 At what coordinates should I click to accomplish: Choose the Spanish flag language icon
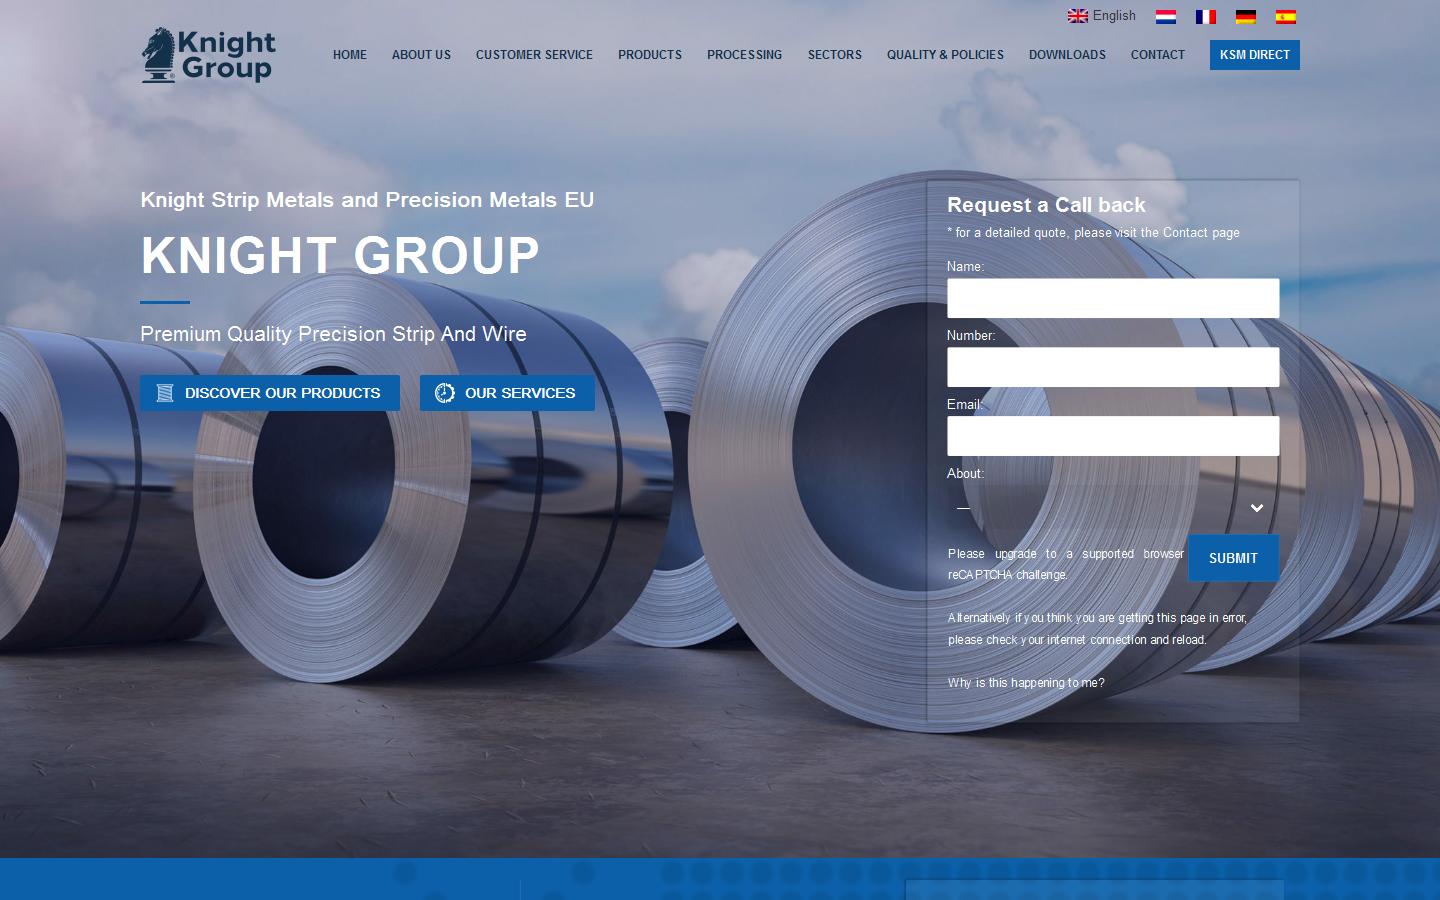pos(1285,17)
